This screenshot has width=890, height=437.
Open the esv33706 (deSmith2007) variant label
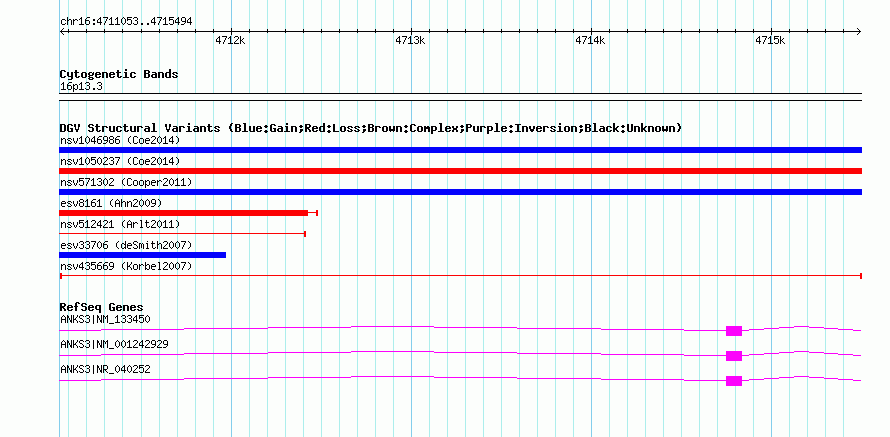click(126, 245)
